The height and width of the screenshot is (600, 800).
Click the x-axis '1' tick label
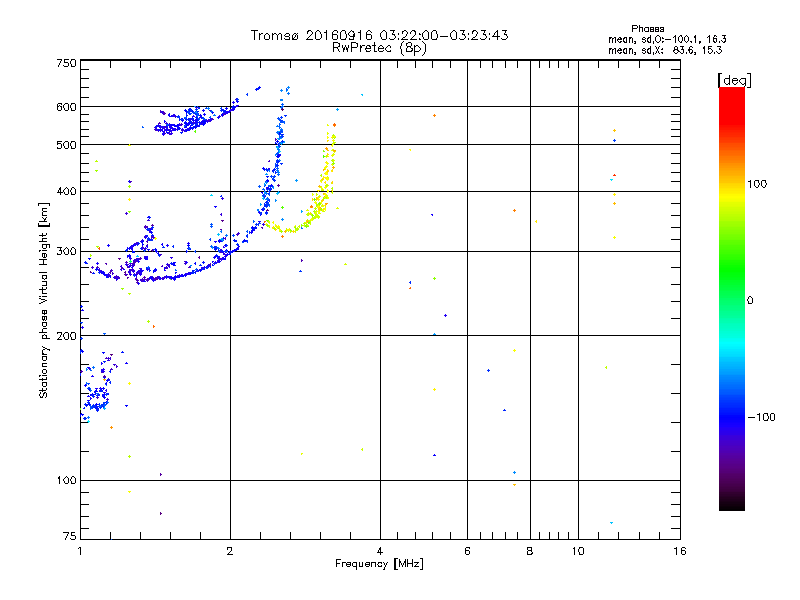(x=80, y=551)
